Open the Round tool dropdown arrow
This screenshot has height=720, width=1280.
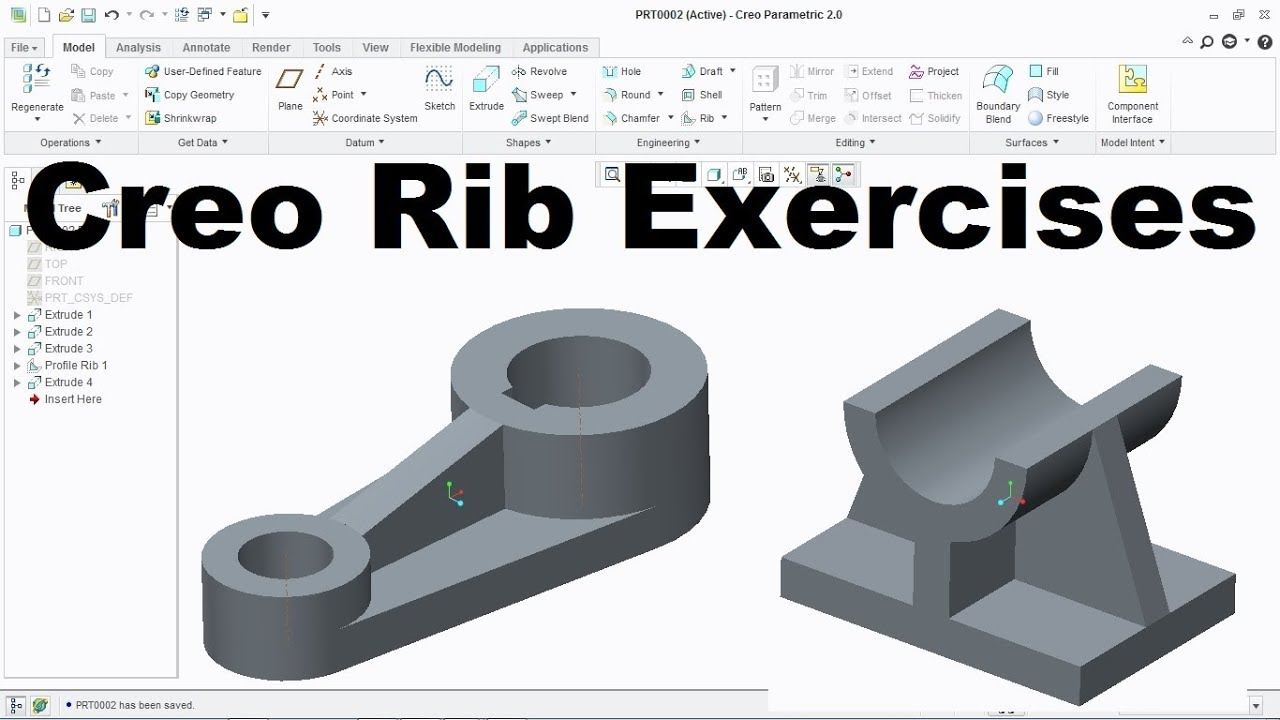(660, 95)
